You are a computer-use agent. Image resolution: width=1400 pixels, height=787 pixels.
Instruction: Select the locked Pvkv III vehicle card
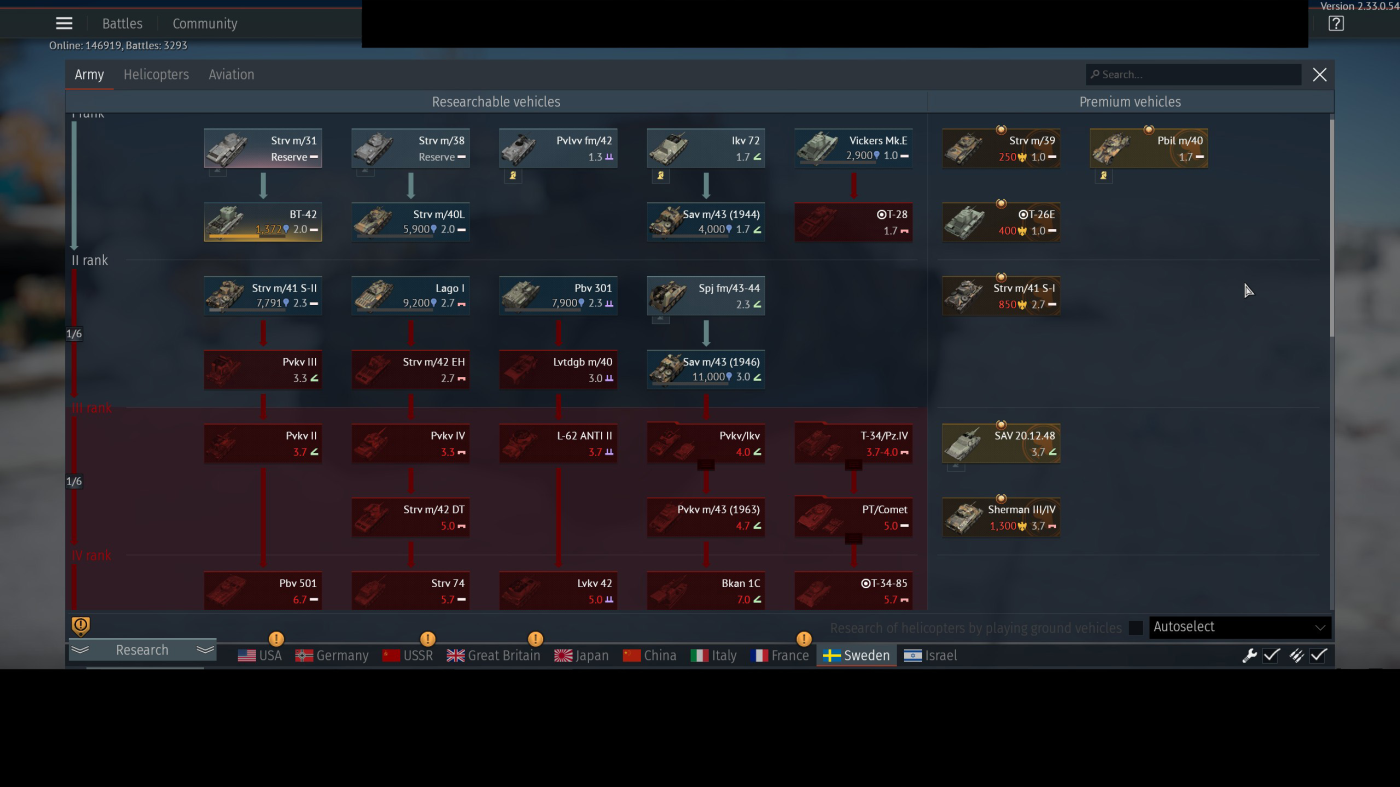(263, 370)
